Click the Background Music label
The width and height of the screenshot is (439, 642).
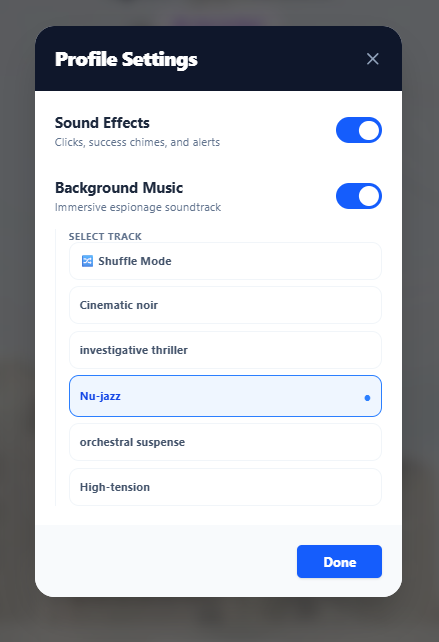tap(119, 188)
